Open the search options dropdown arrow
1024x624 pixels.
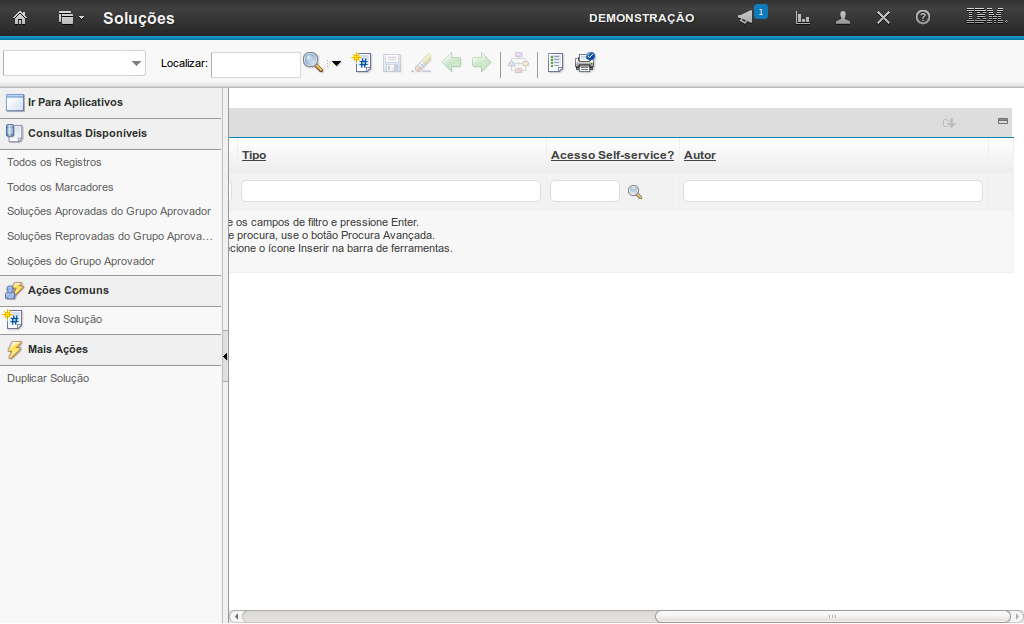(x=336, y=64)
